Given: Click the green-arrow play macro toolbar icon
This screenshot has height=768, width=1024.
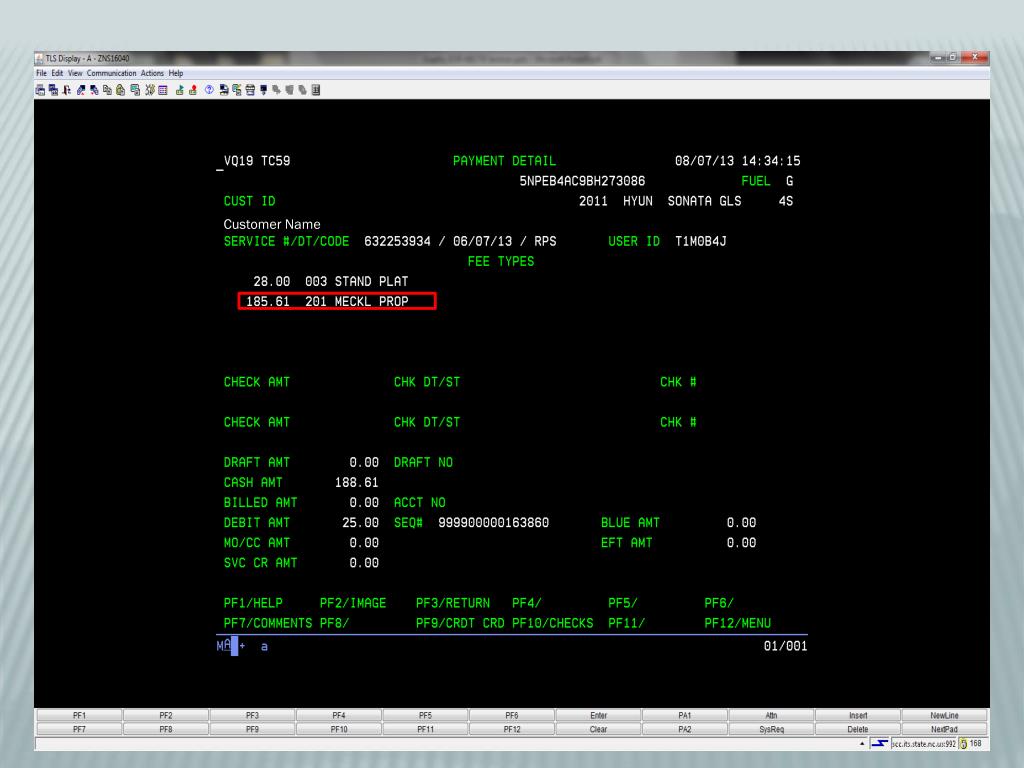Looking at the screenshot, I should pyautogui.click(x=180, y=90).
